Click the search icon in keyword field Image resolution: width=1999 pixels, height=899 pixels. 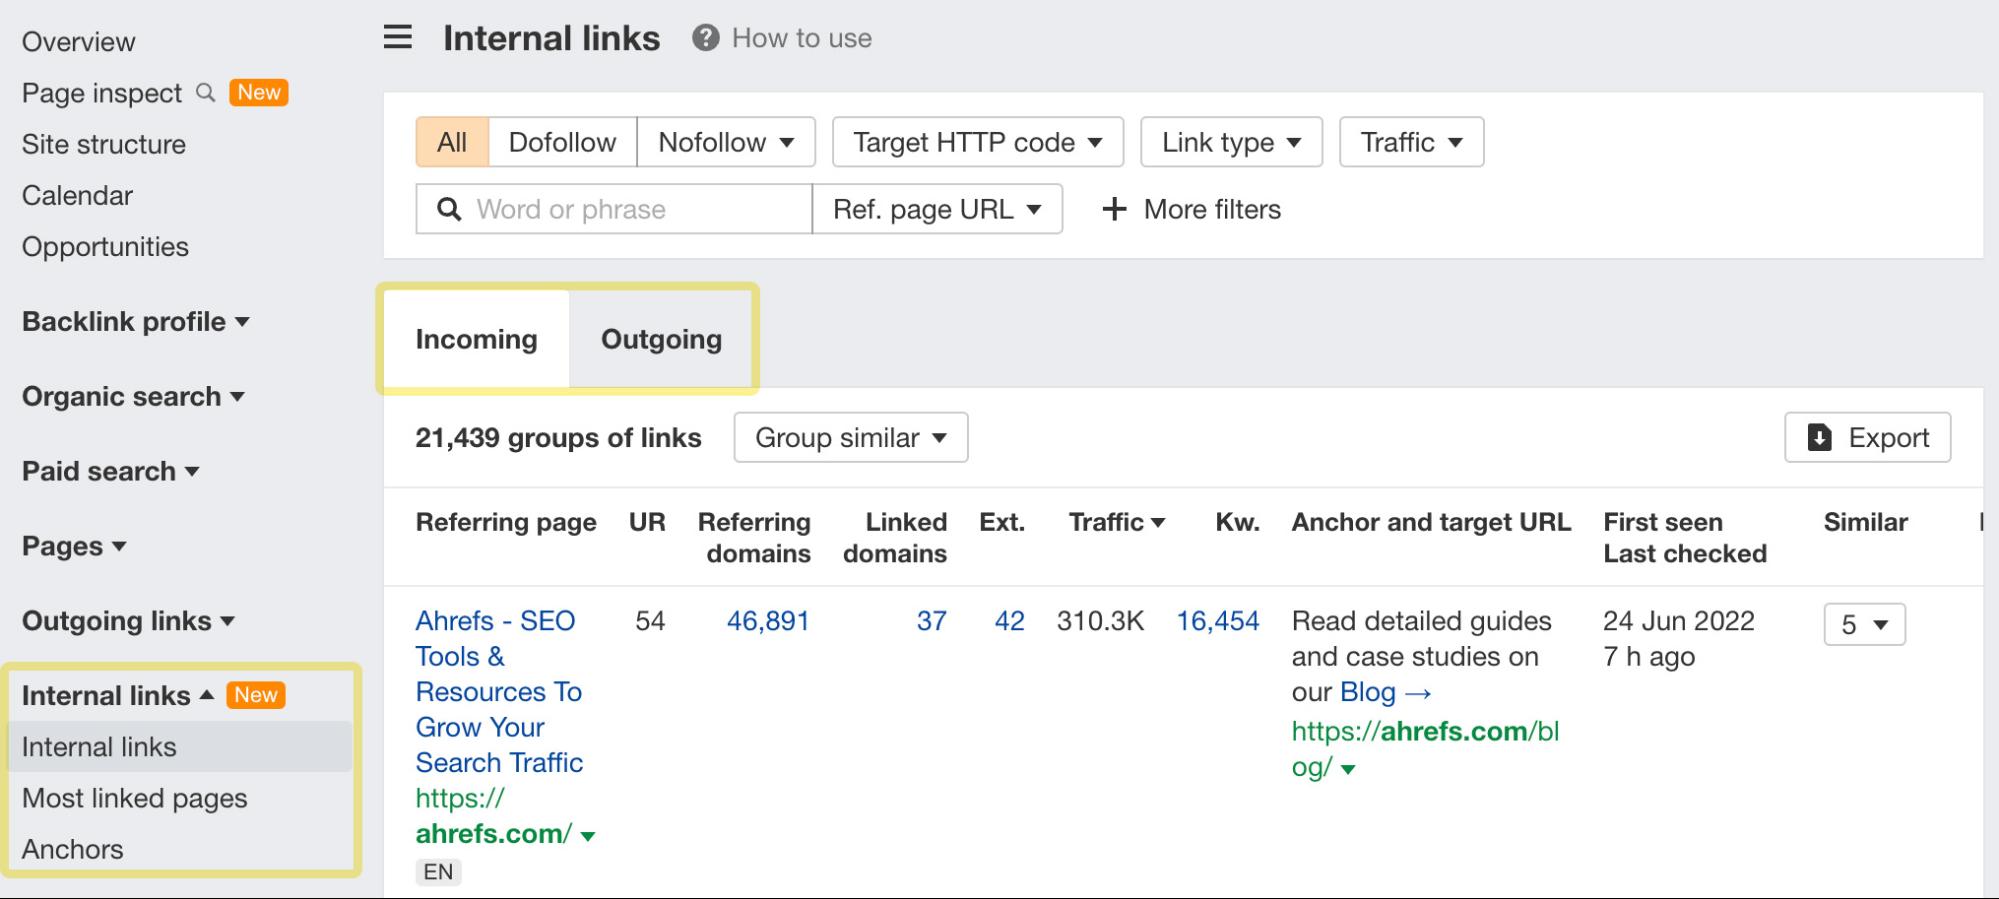(x=449, y=209)
